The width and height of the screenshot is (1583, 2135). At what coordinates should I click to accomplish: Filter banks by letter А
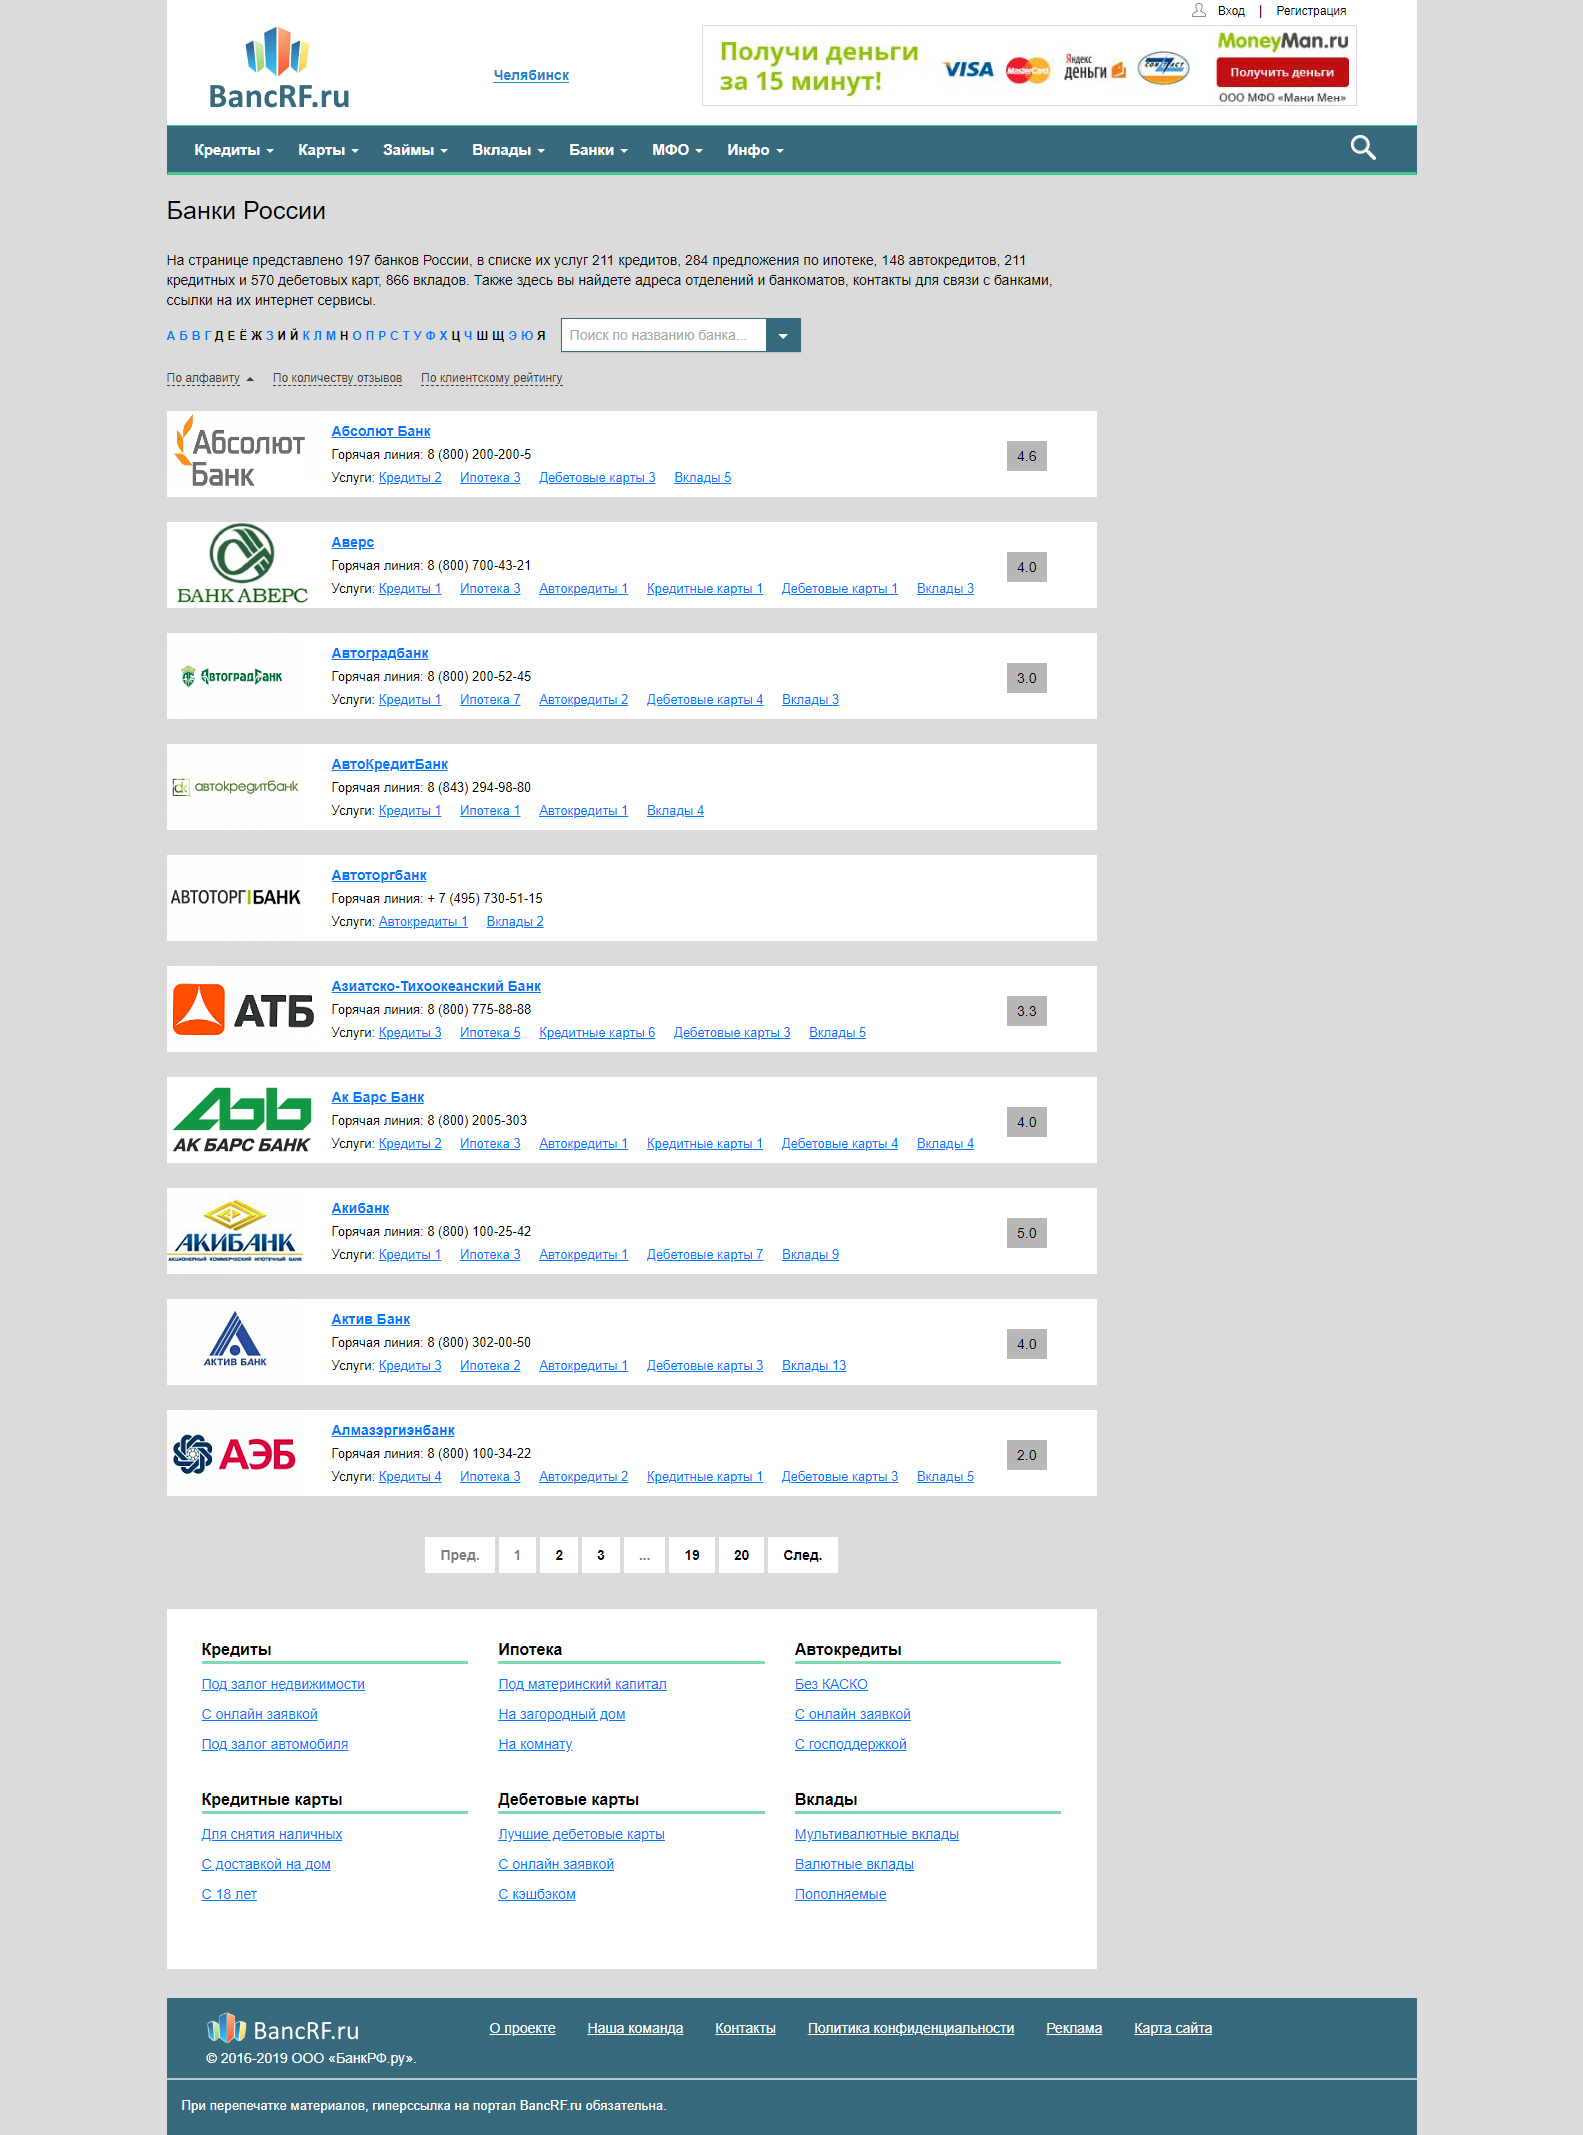[x=171, y=336]
